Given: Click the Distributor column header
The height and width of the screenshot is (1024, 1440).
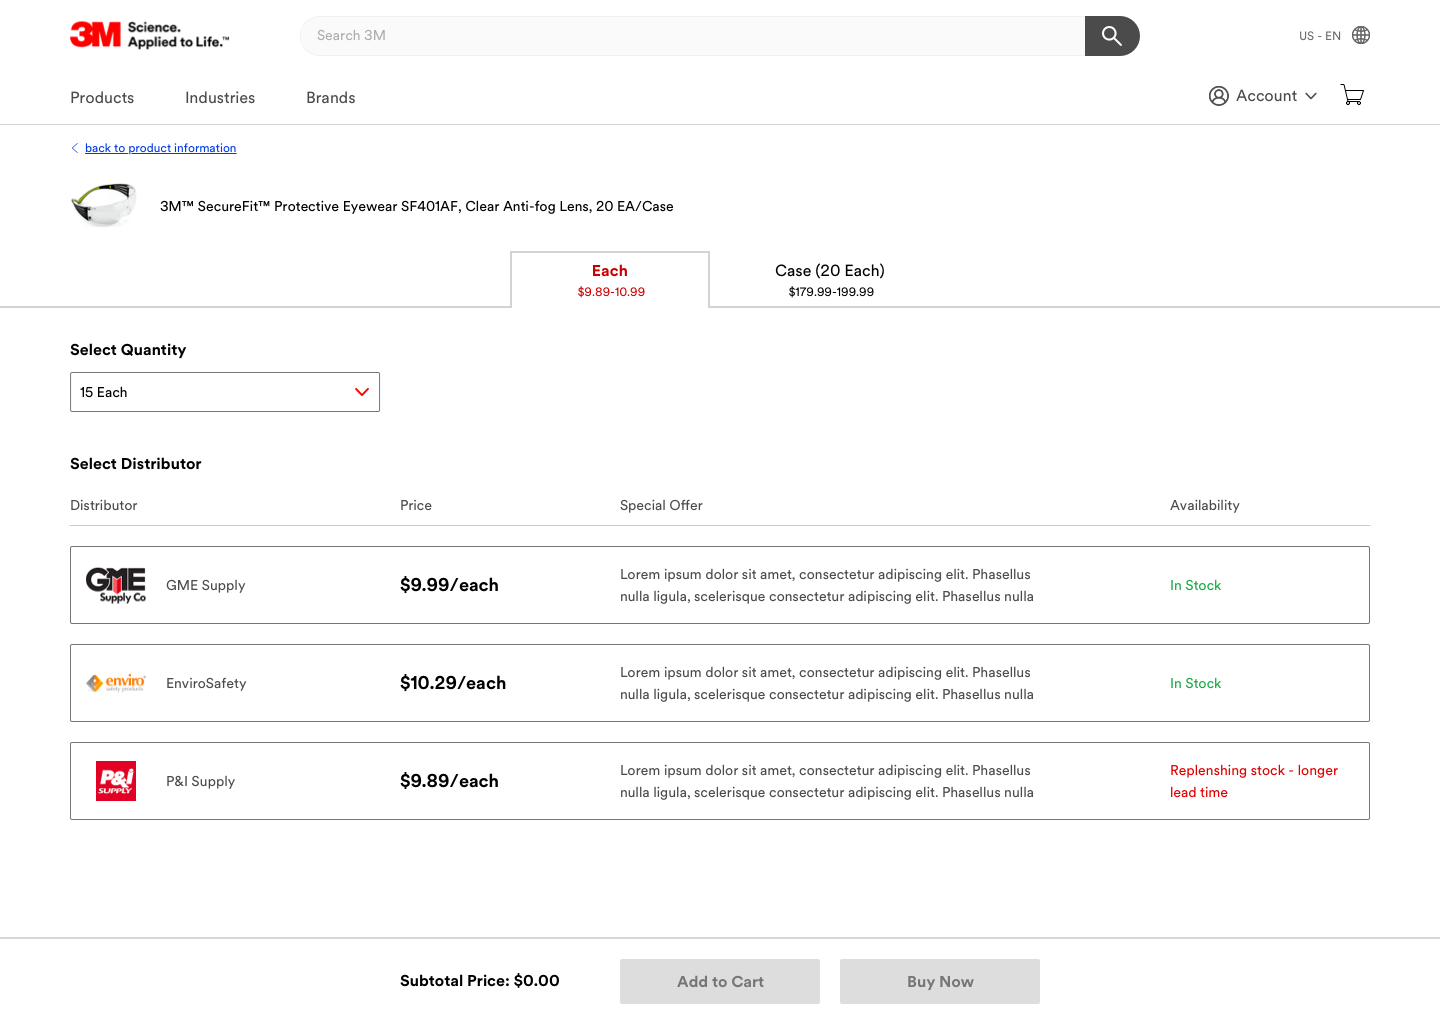Looking at the screenshot, I should [x=104, y=506].
